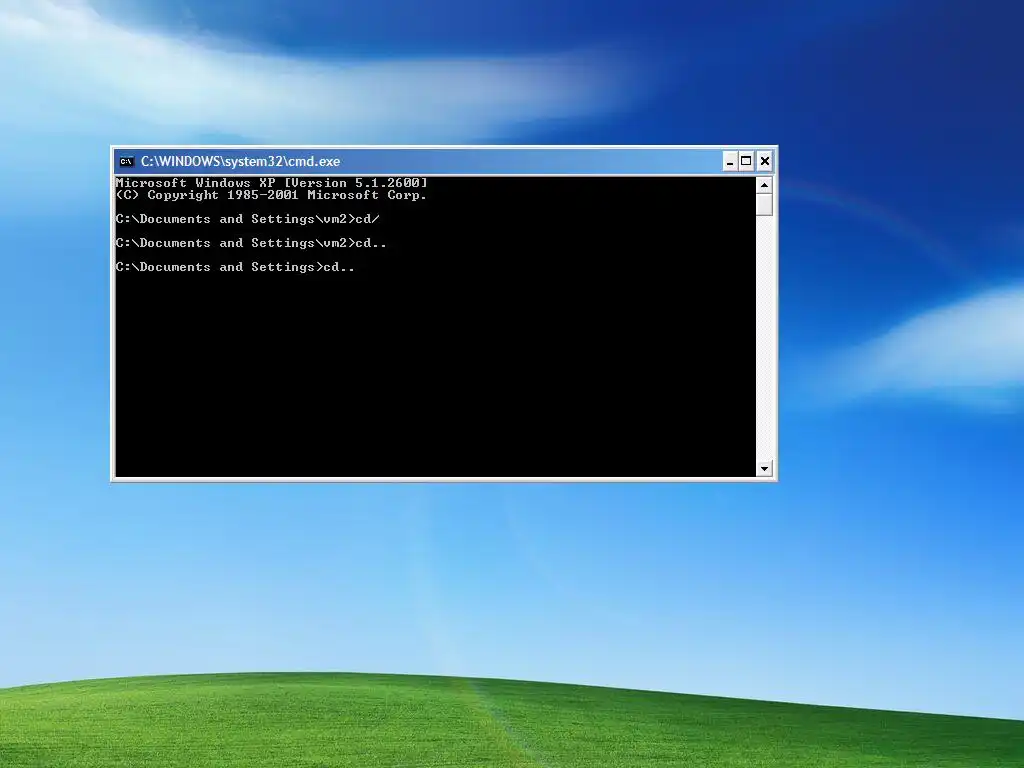This screenshot has width=1024, height=768.
Task: Close the cmd.exe command prompt window
Action: coord(765,161)
